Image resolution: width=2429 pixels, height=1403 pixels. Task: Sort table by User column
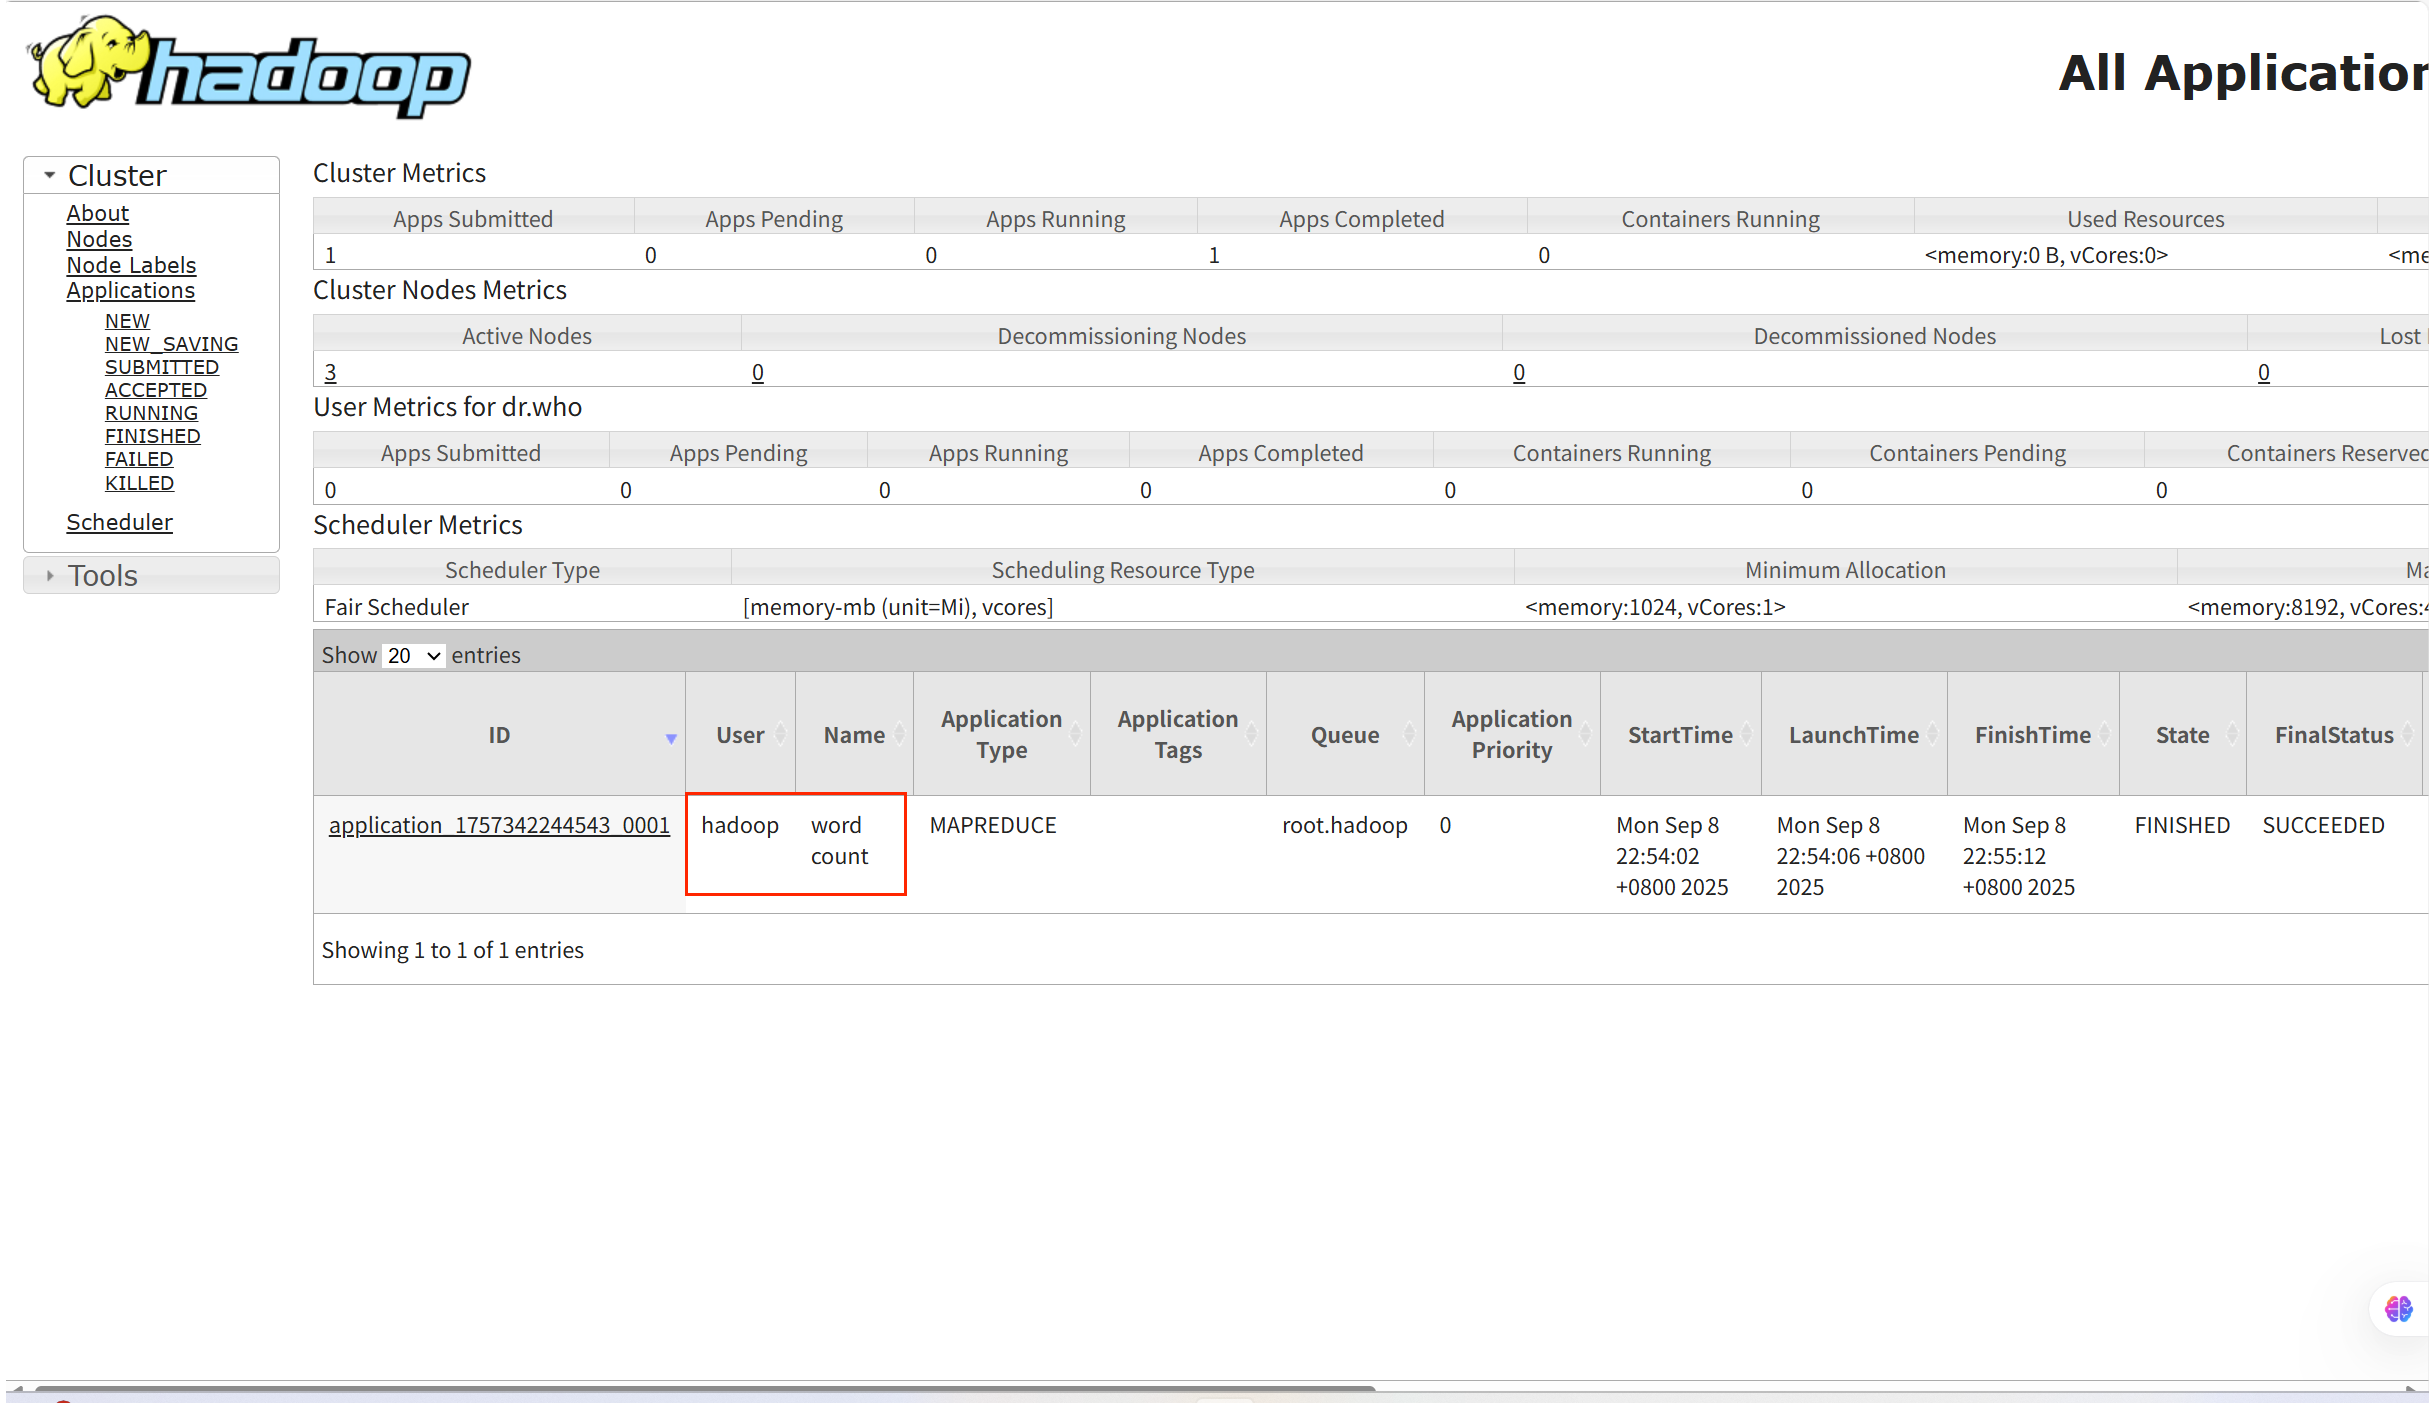point(740,735)
